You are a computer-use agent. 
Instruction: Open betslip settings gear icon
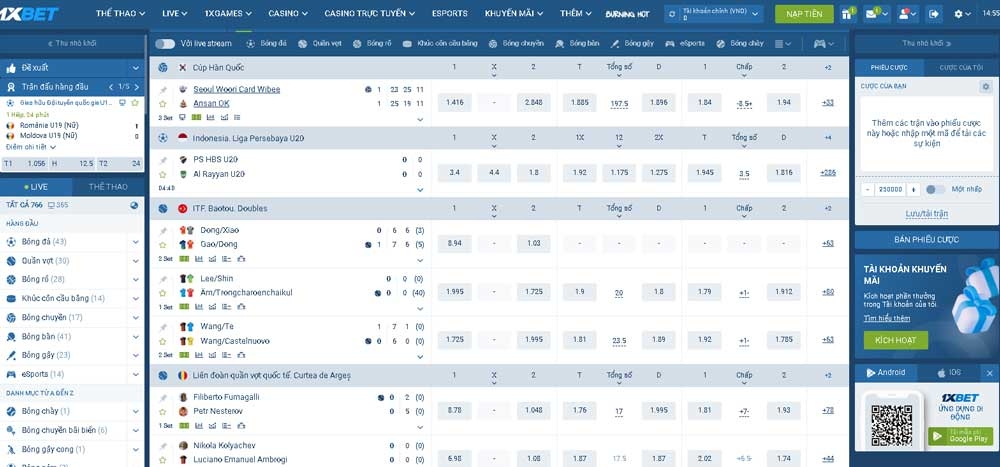[x=986, y=86]
